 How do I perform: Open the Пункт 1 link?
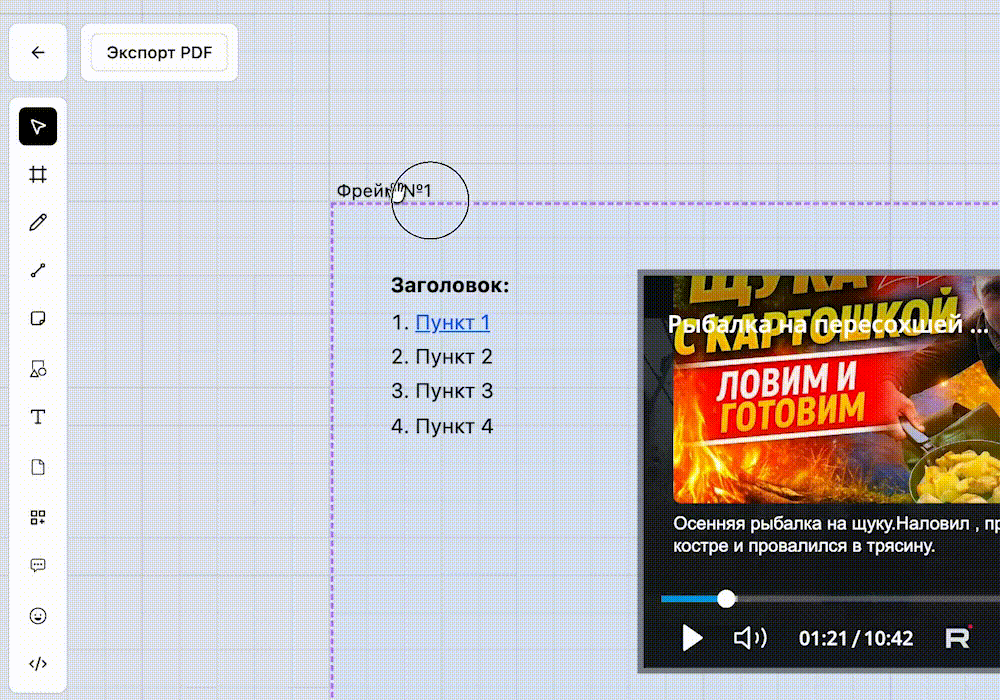[x=452, y=323]
